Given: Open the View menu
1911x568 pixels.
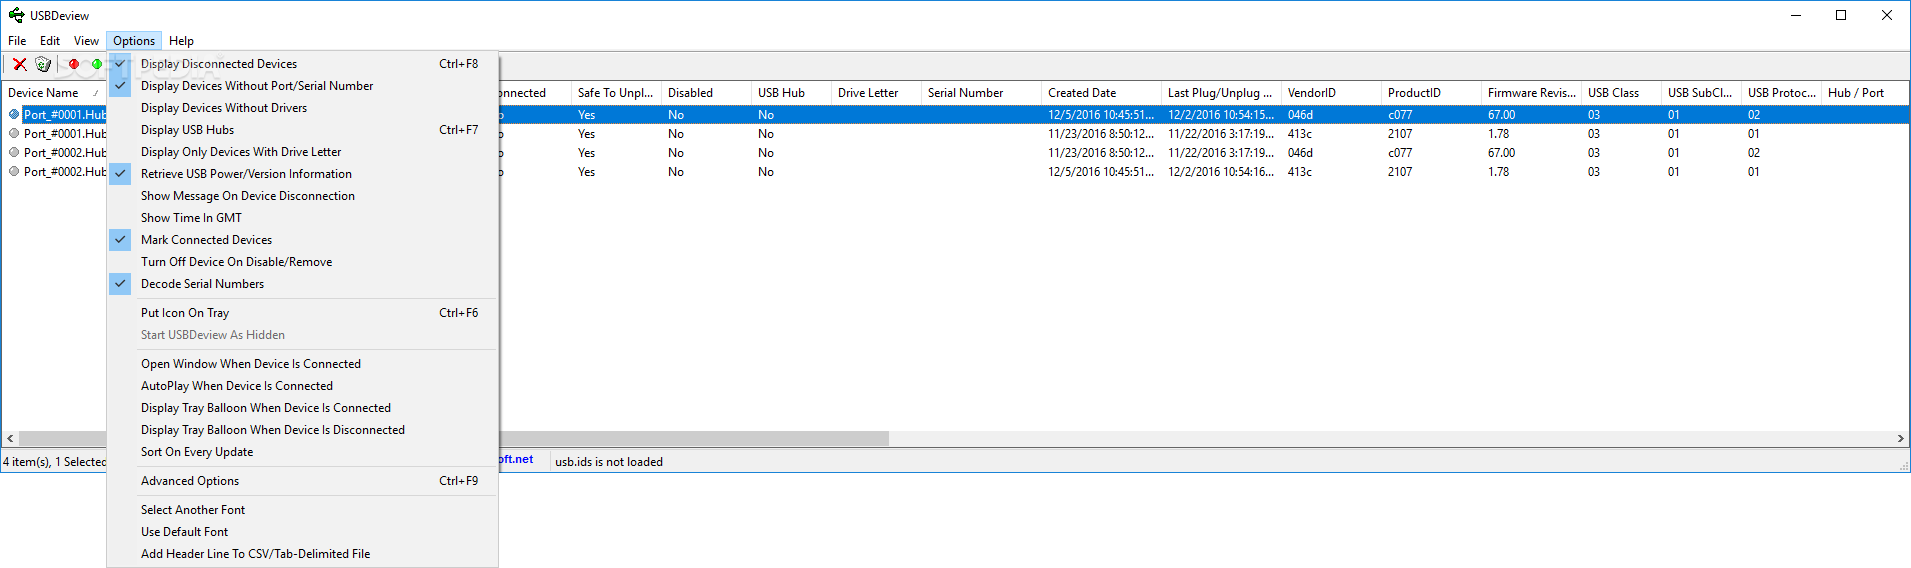Looking at the screenshot, I should coord(86,41).
